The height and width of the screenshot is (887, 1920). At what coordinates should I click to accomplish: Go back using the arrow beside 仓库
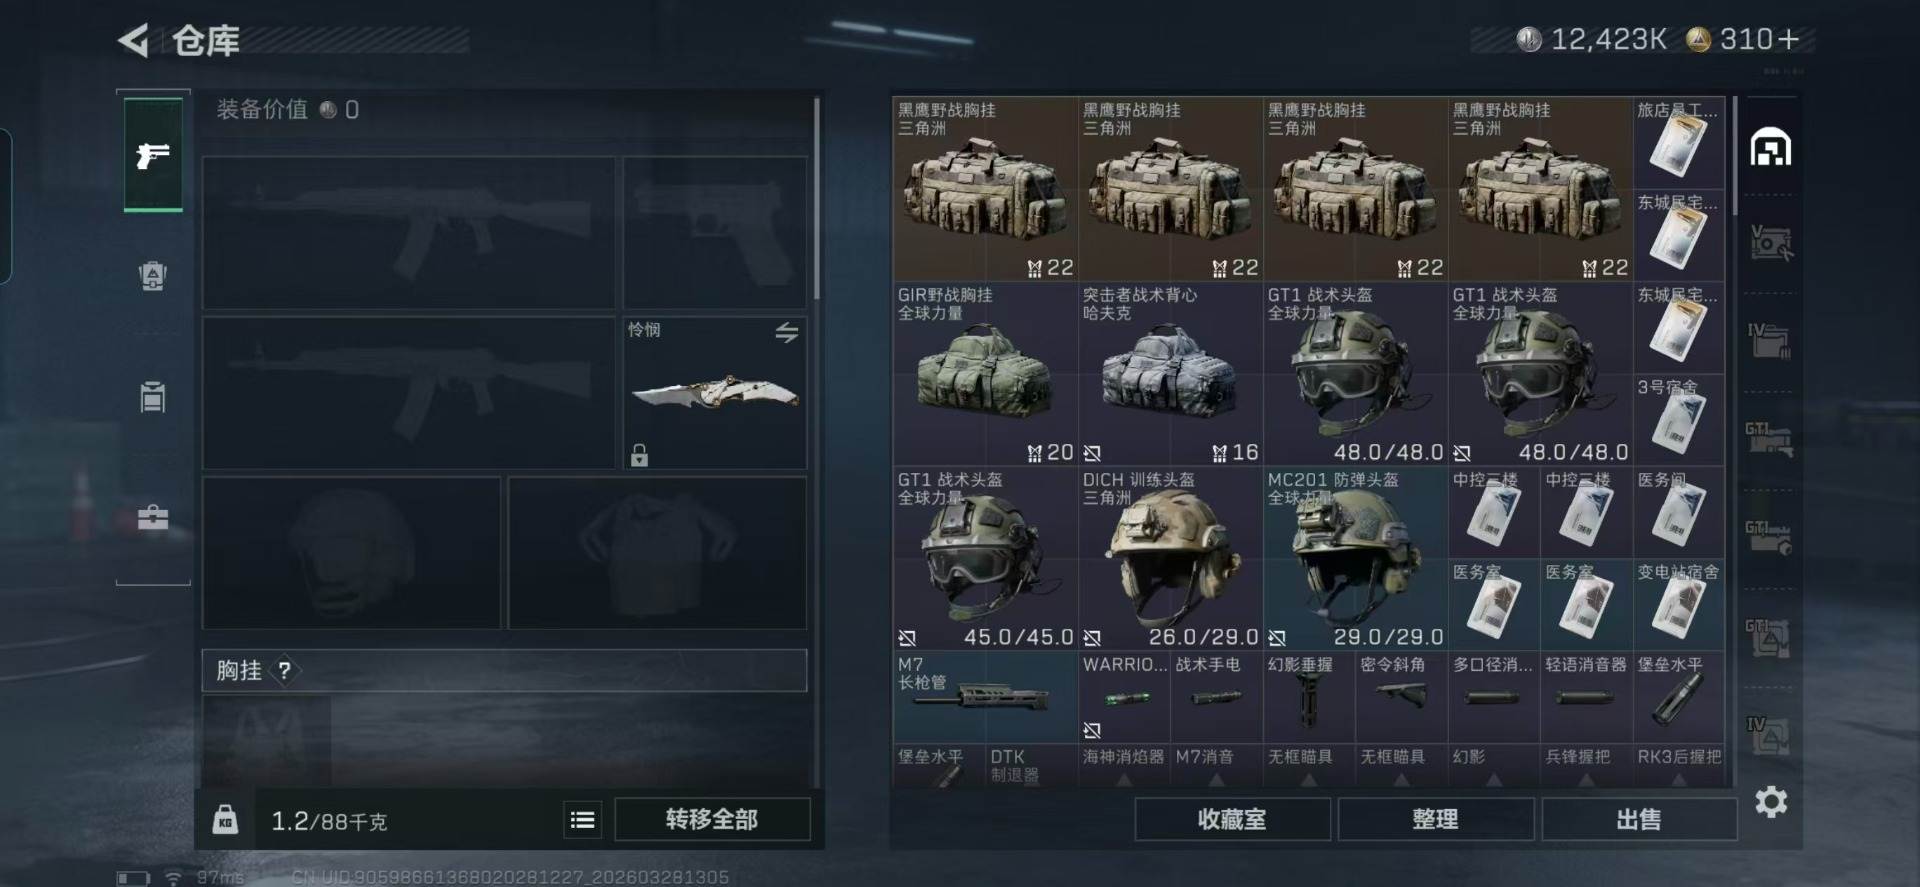pyautogui.click(x=133, y=41)
